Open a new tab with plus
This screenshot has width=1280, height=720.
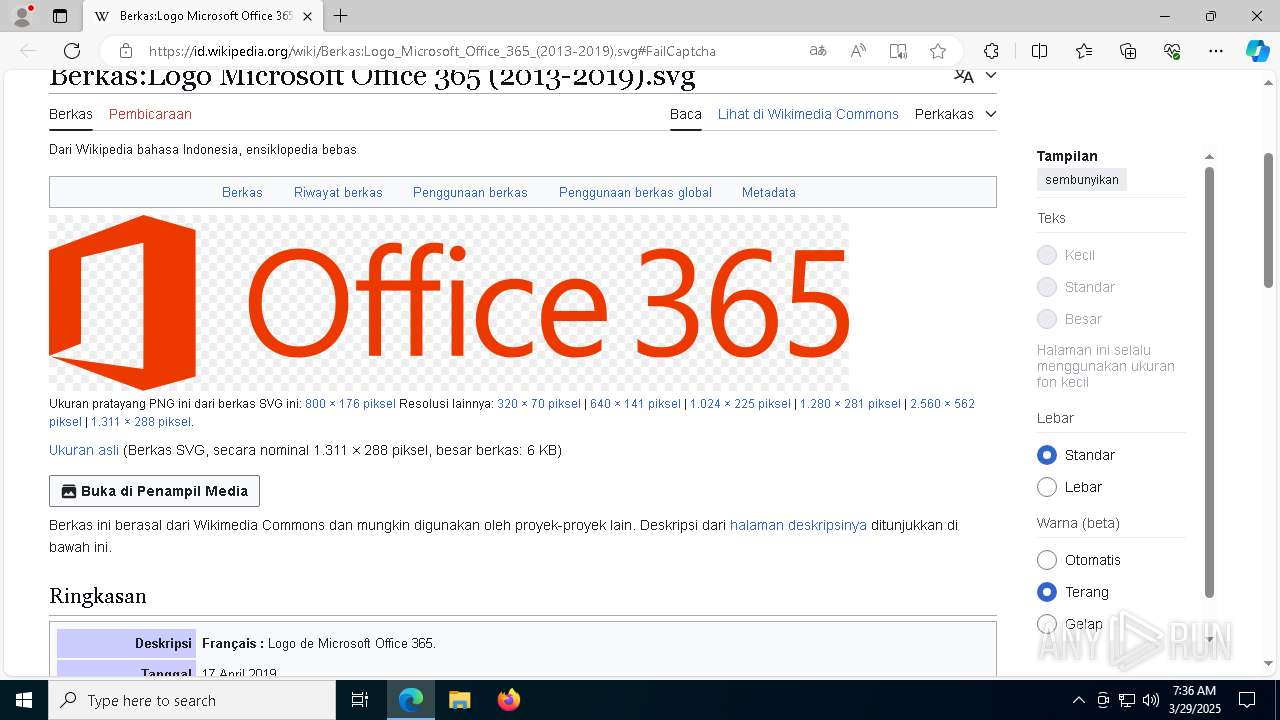point(341,16)
